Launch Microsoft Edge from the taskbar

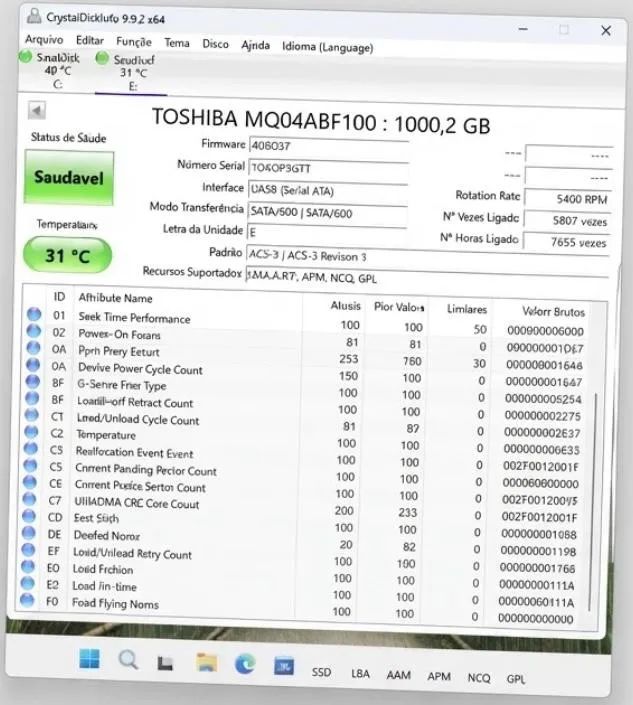(x=245, y=664)
